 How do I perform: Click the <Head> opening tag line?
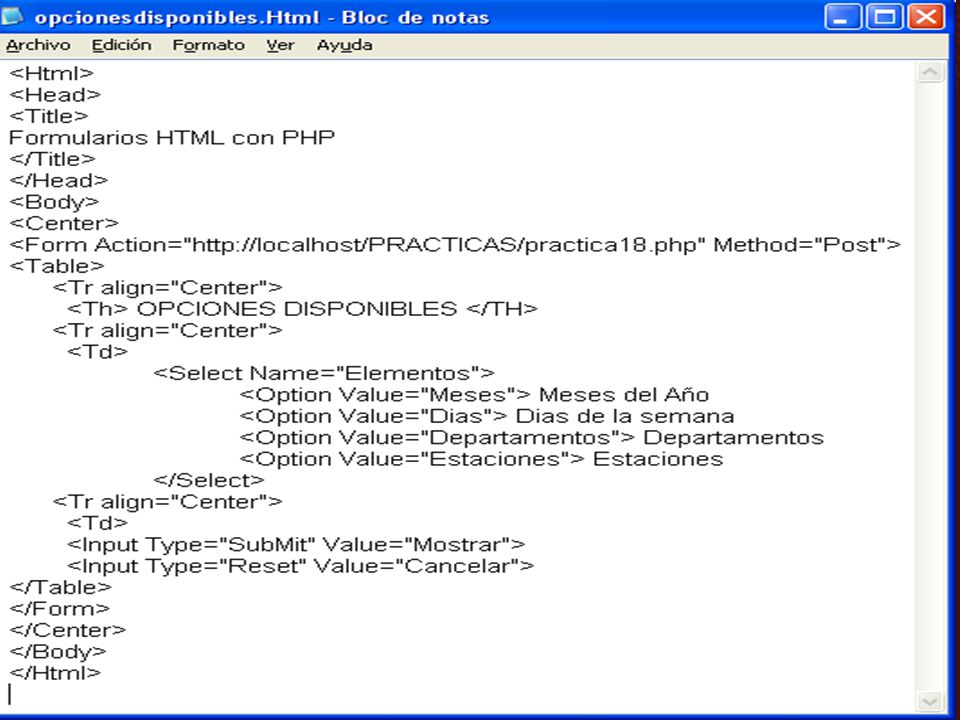55,95
